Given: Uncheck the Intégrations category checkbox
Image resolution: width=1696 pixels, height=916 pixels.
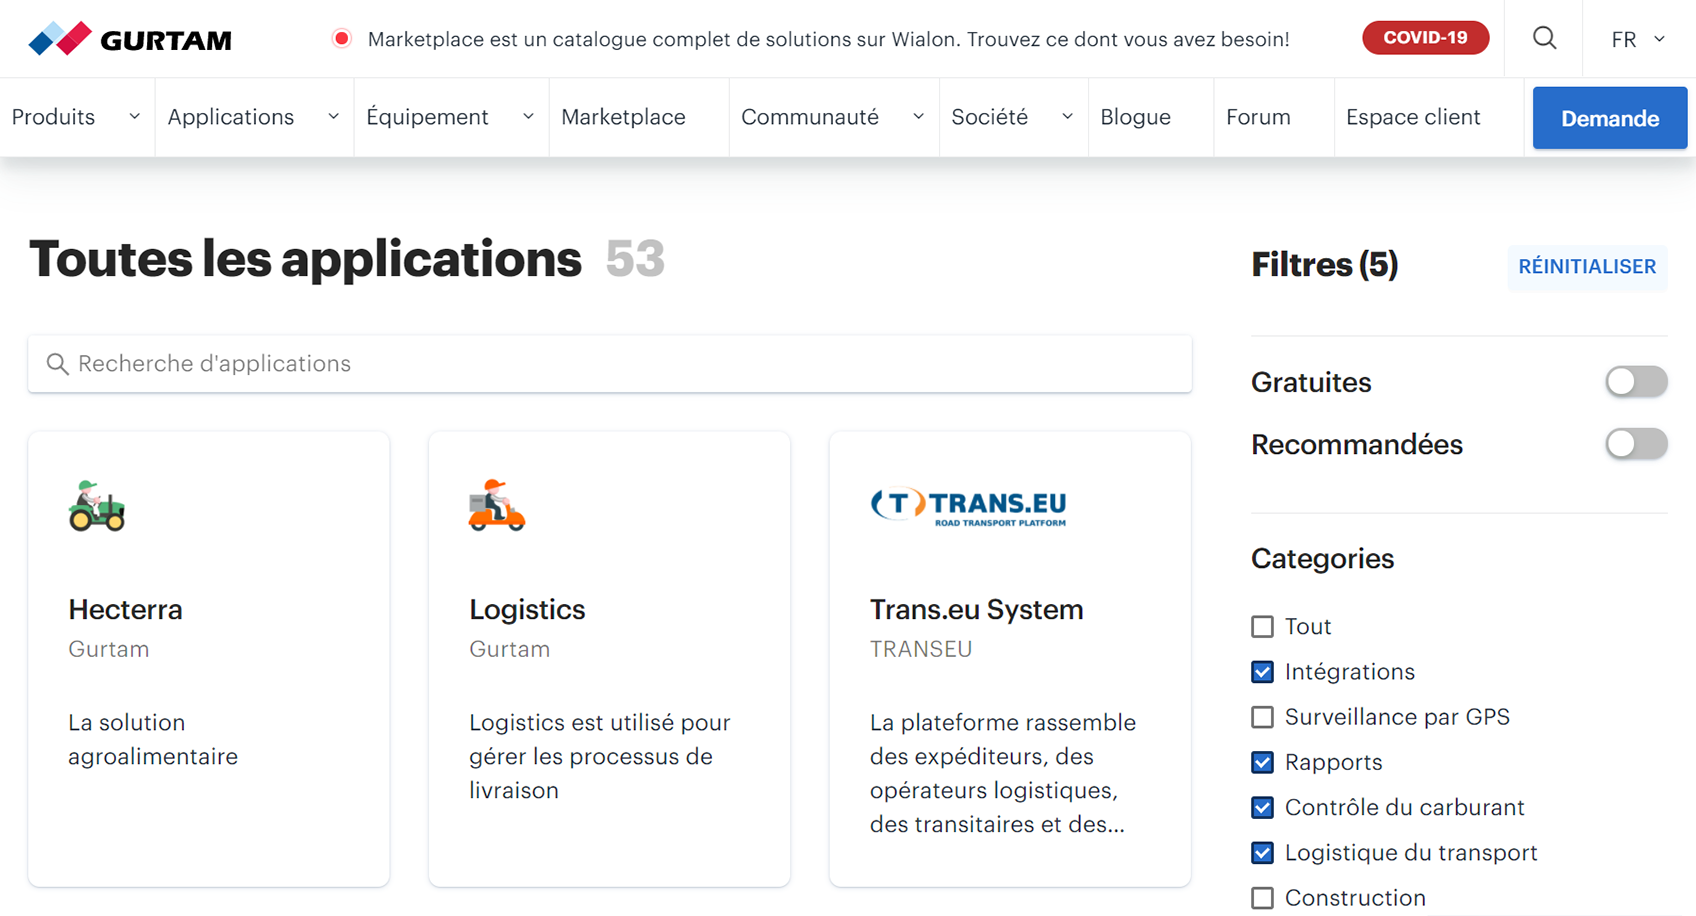Looking at the screenshot, I should pyautogui.click(x=1263, y=672).
